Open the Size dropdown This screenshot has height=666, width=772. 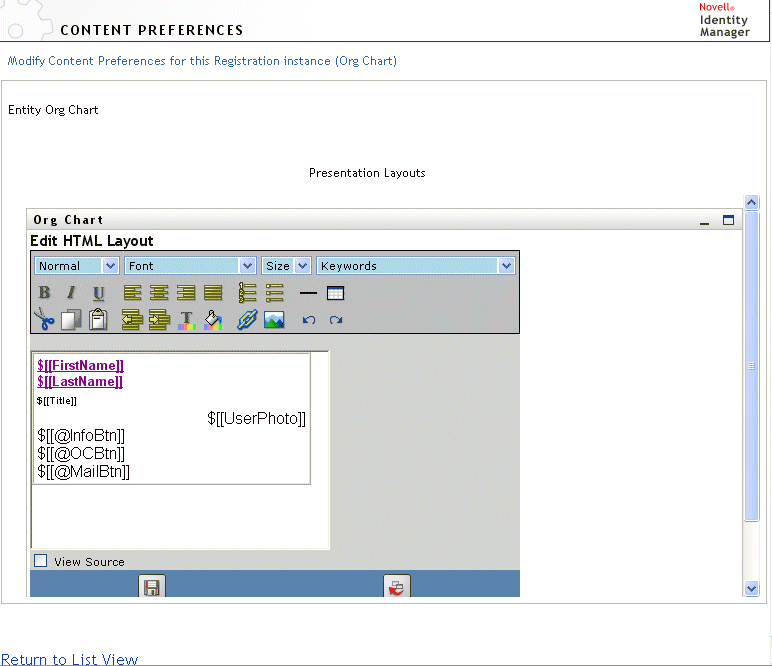(x=286, y=266)
